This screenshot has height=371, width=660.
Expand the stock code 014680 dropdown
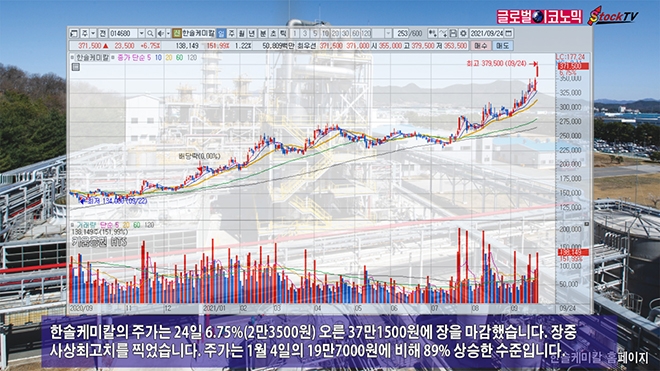point(141,33)
